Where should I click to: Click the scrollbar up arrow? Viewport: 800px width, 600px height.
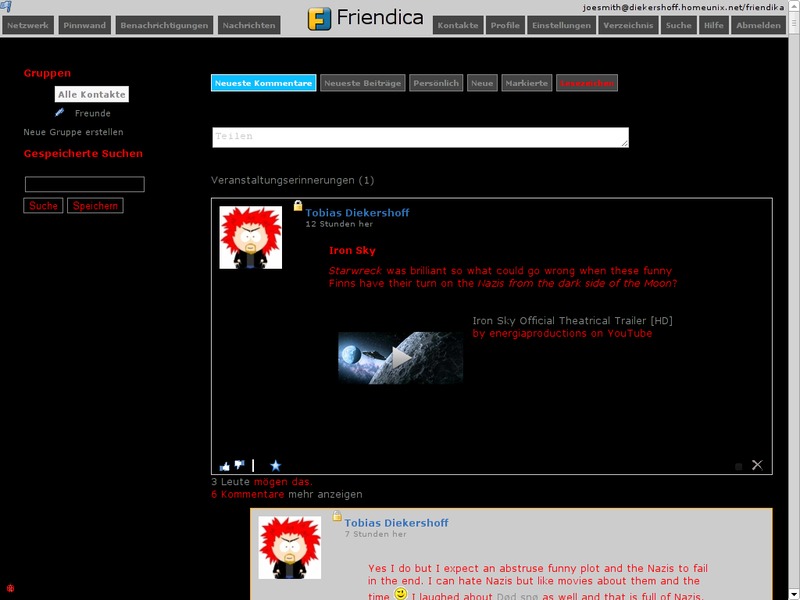point(794,5)
